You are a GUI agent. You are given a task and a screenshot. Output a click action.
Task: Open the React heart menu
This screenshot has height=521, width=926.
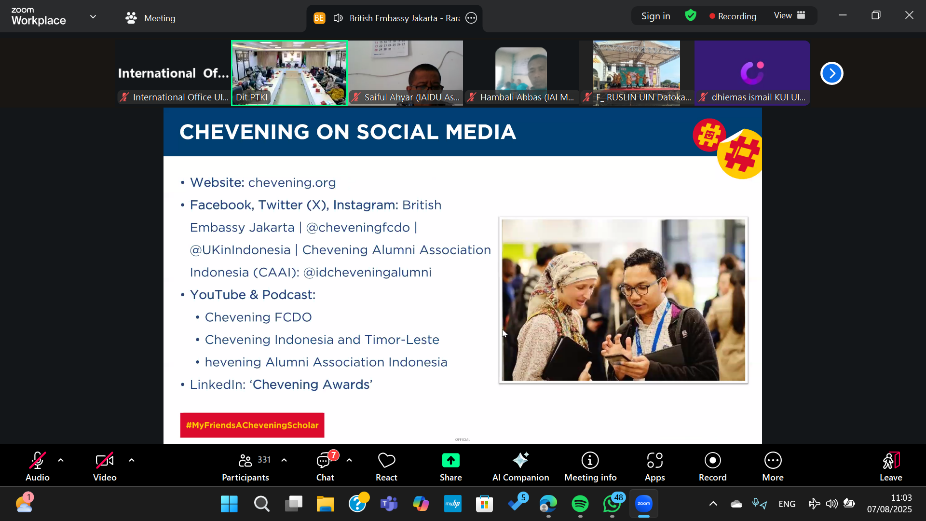click(x=386, y=466)
